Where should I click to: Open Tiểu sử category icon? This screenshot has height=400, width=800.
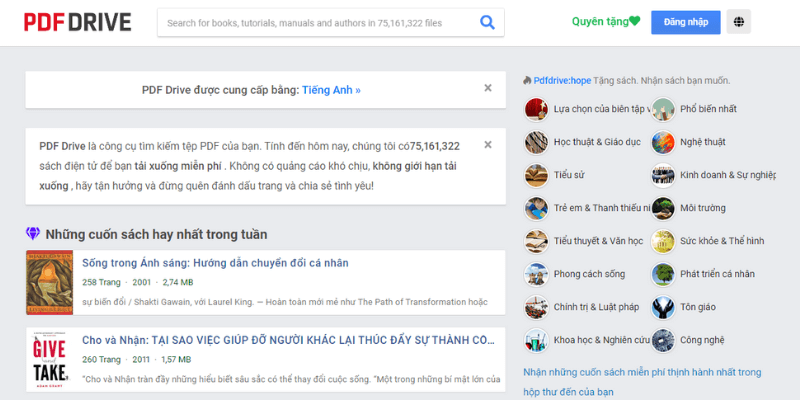(536, 175)
